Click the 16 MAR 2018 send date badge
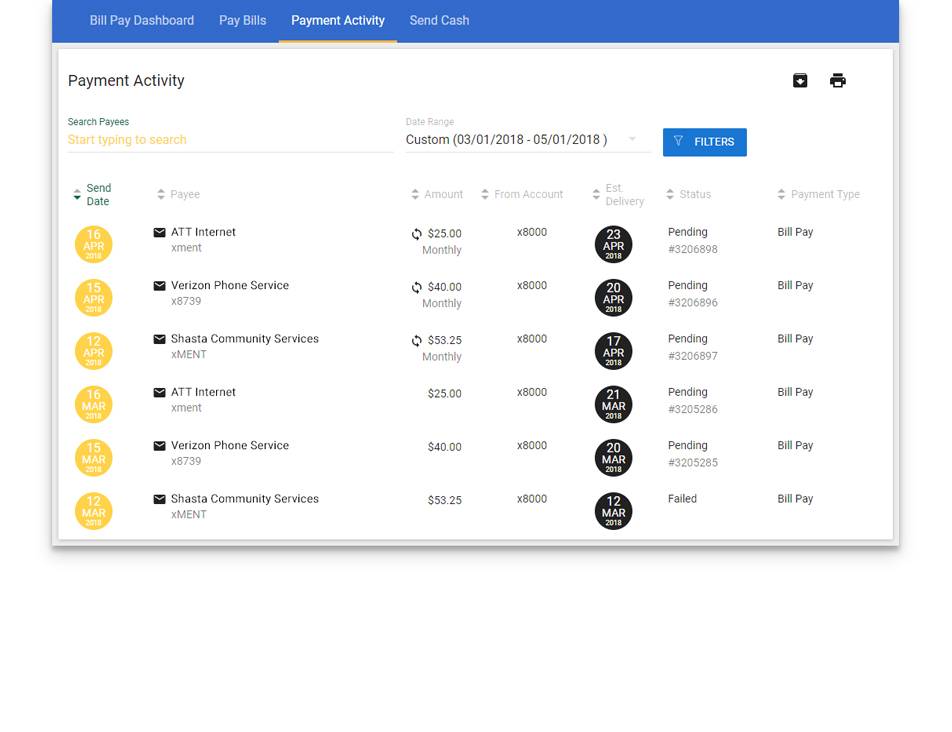 tap(94, 404)
